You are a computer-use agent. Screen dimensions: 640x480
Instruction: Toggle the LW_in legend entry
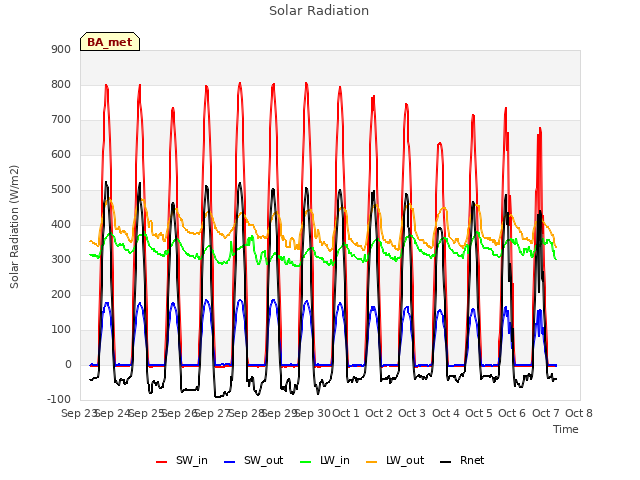[x=324, y=460]
